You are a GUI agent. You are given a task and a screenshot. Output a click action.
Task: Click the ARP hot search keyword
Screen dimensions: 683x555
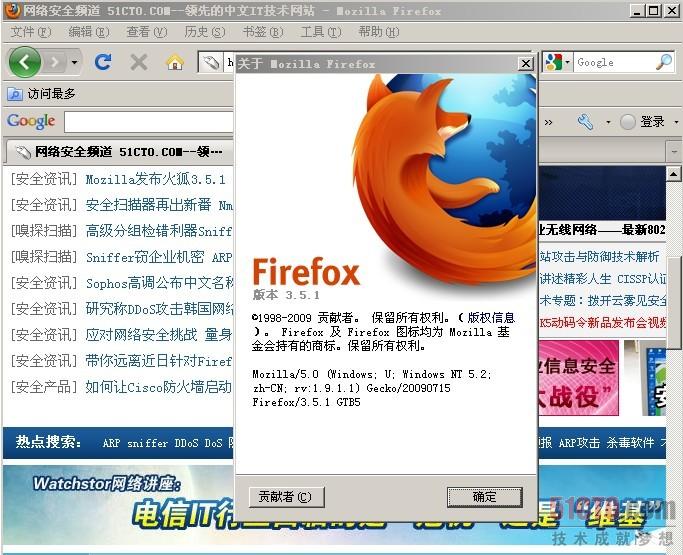click(x=112, y=443)
